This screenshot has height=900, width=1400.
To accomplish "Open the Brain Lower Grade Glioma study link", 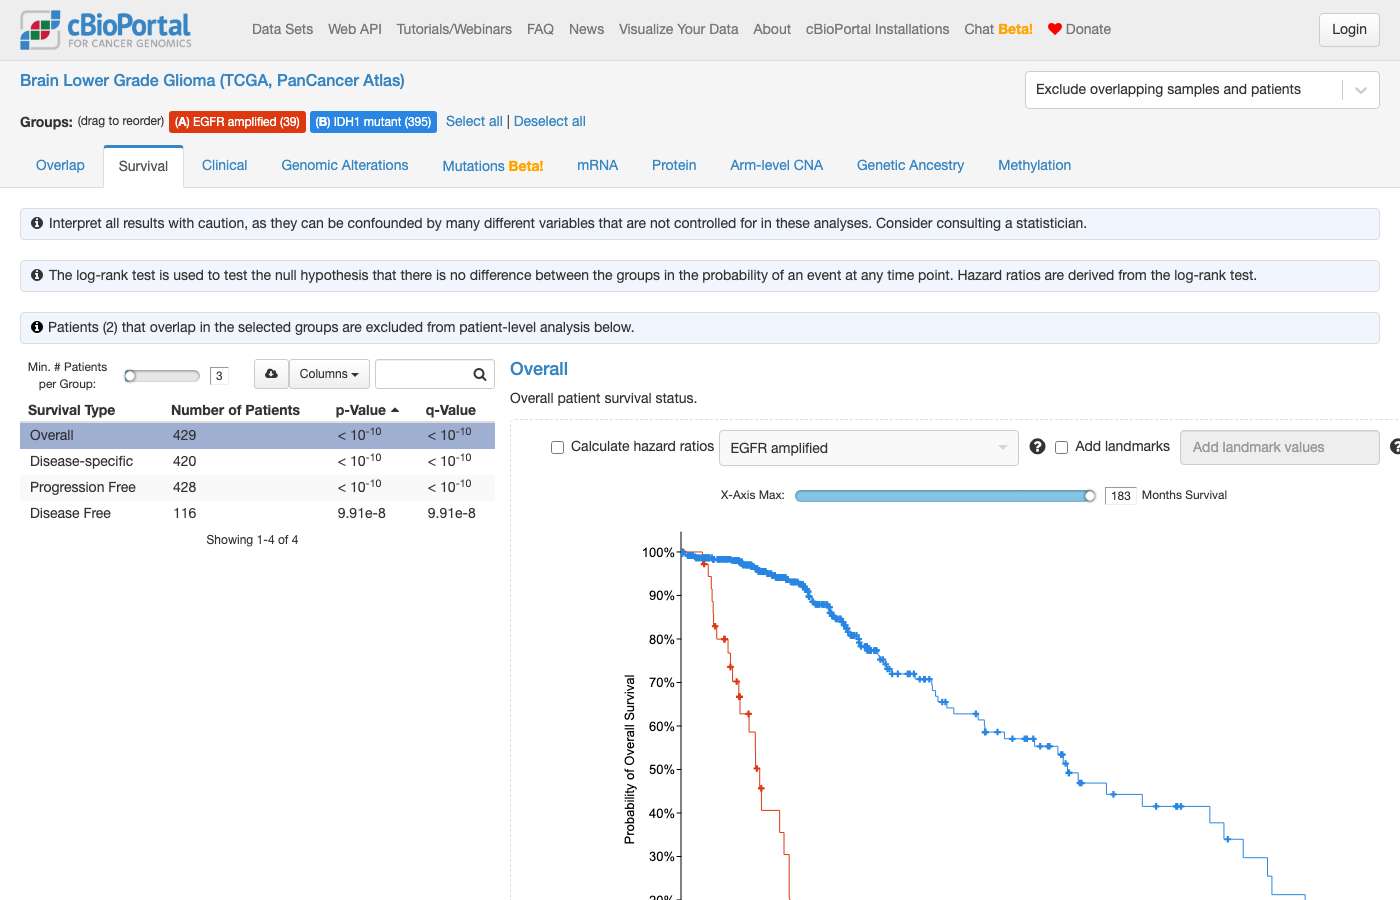I will [x=212, y=80].
